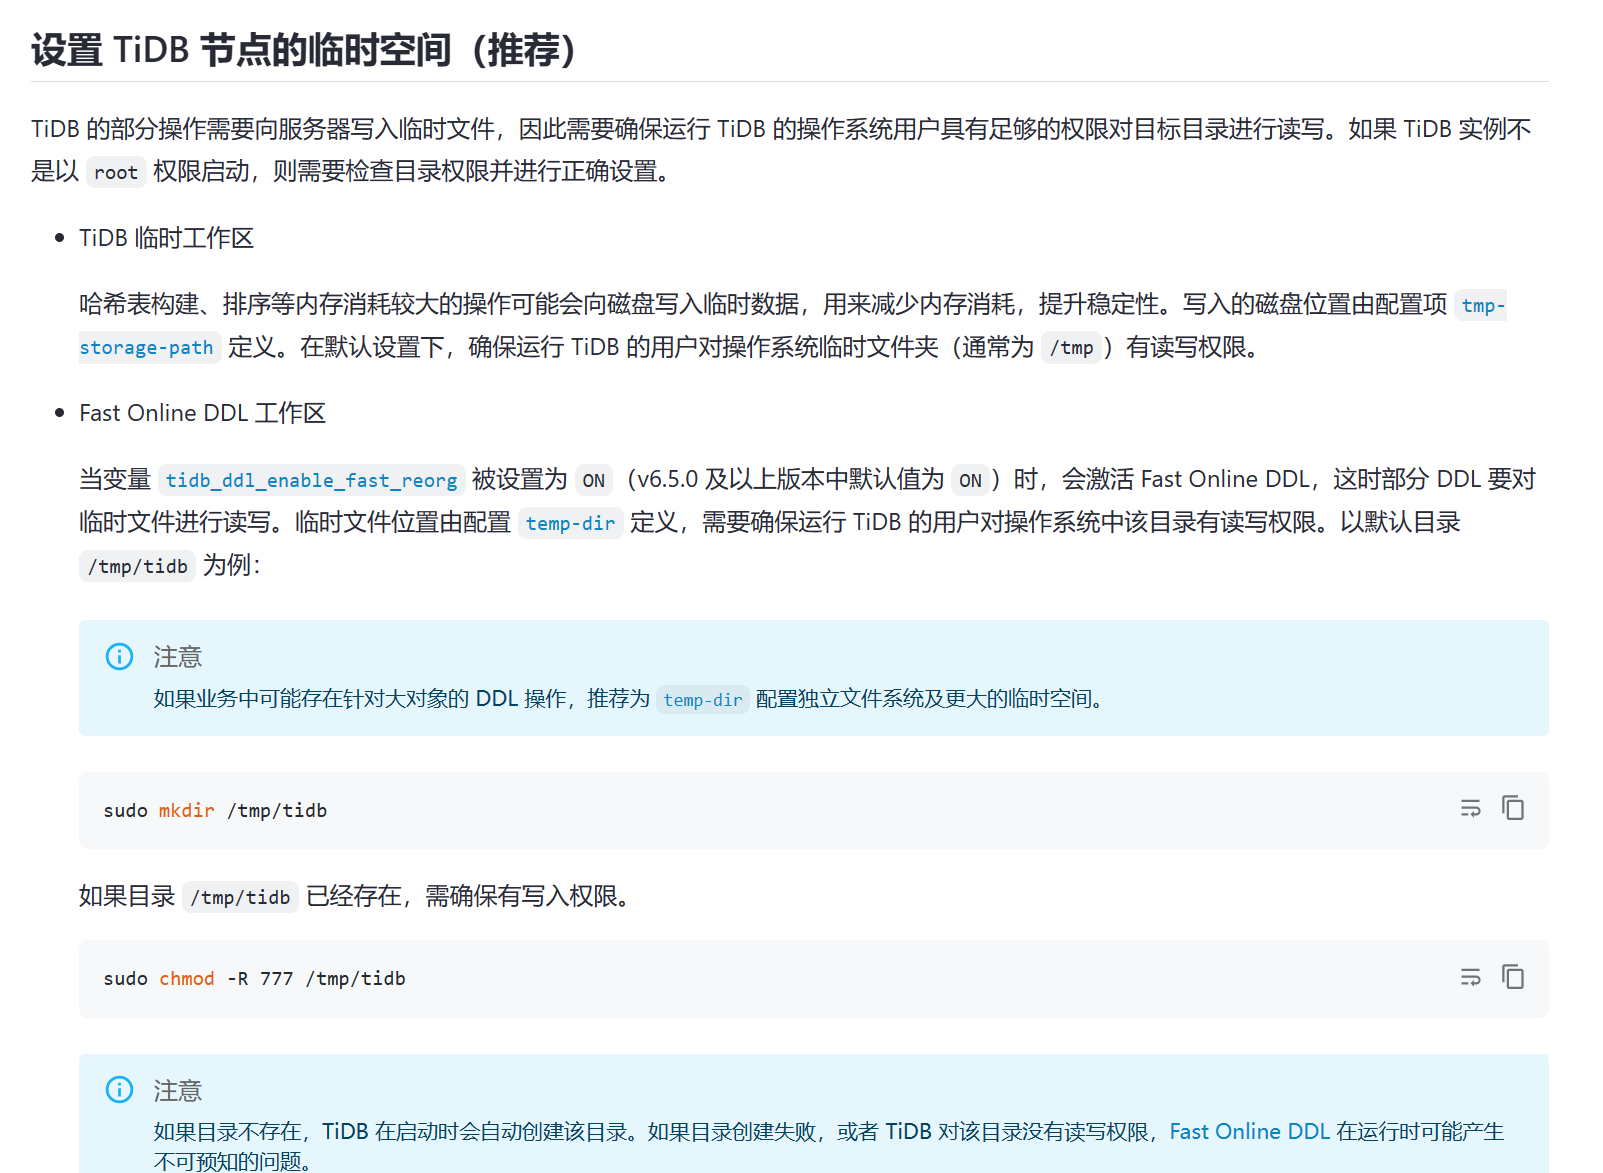Click the '/tmp' inline code after 通常为
Screen dimensions: 1603x1173
1071,348
